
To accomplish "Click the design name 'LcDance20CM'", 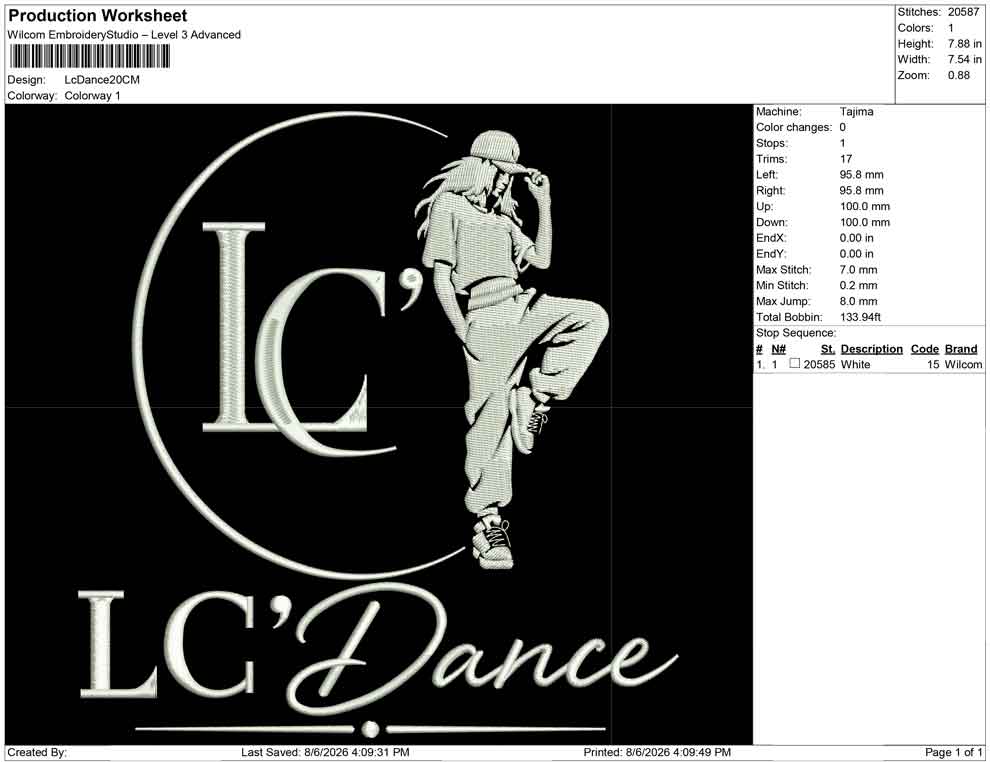I will (x=102, y=80).
